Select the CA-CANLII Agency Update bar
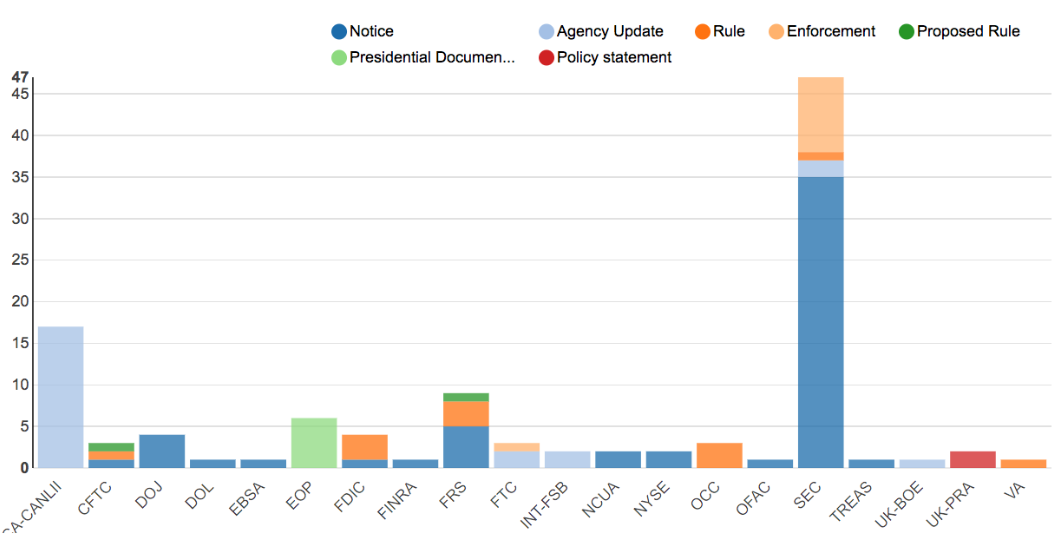Image resolution: width=1058 pixels, height=545 pixels. pos(61,397)
